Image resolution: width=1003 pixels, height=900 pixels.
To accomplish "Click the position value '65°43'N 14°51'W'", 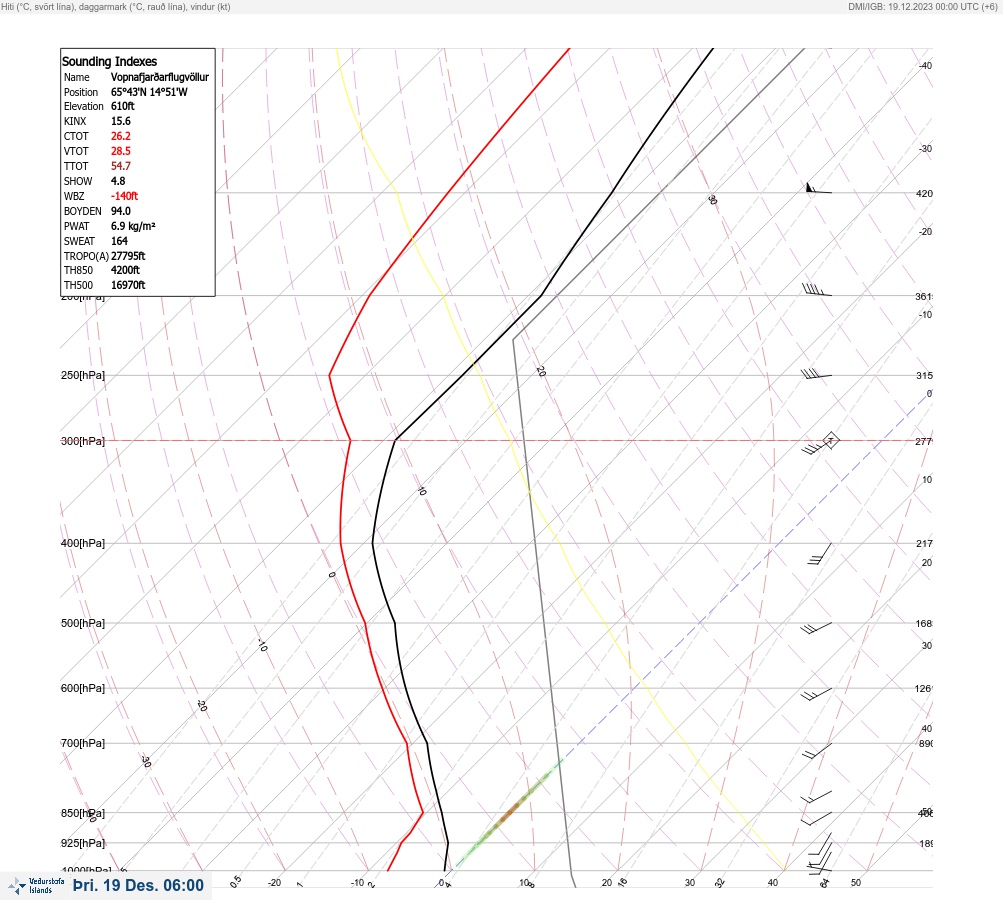I will coord(149,92).
